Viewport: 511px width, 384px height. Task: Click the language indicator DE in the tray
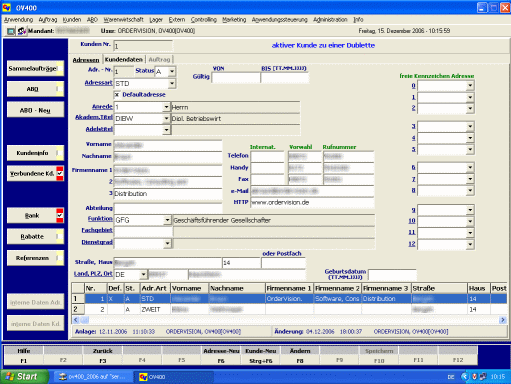451,377
